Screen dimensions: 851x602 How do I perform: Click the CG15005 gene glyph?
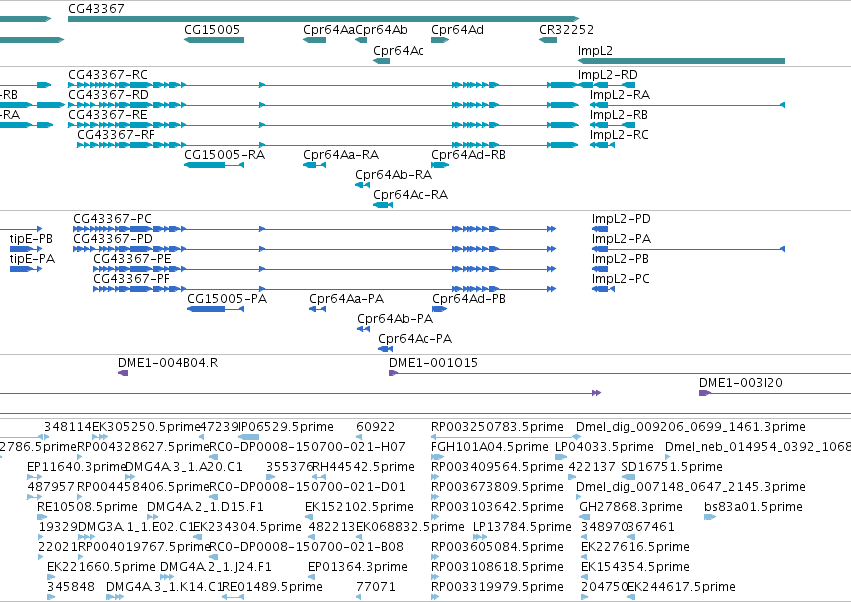pos(214,40)
